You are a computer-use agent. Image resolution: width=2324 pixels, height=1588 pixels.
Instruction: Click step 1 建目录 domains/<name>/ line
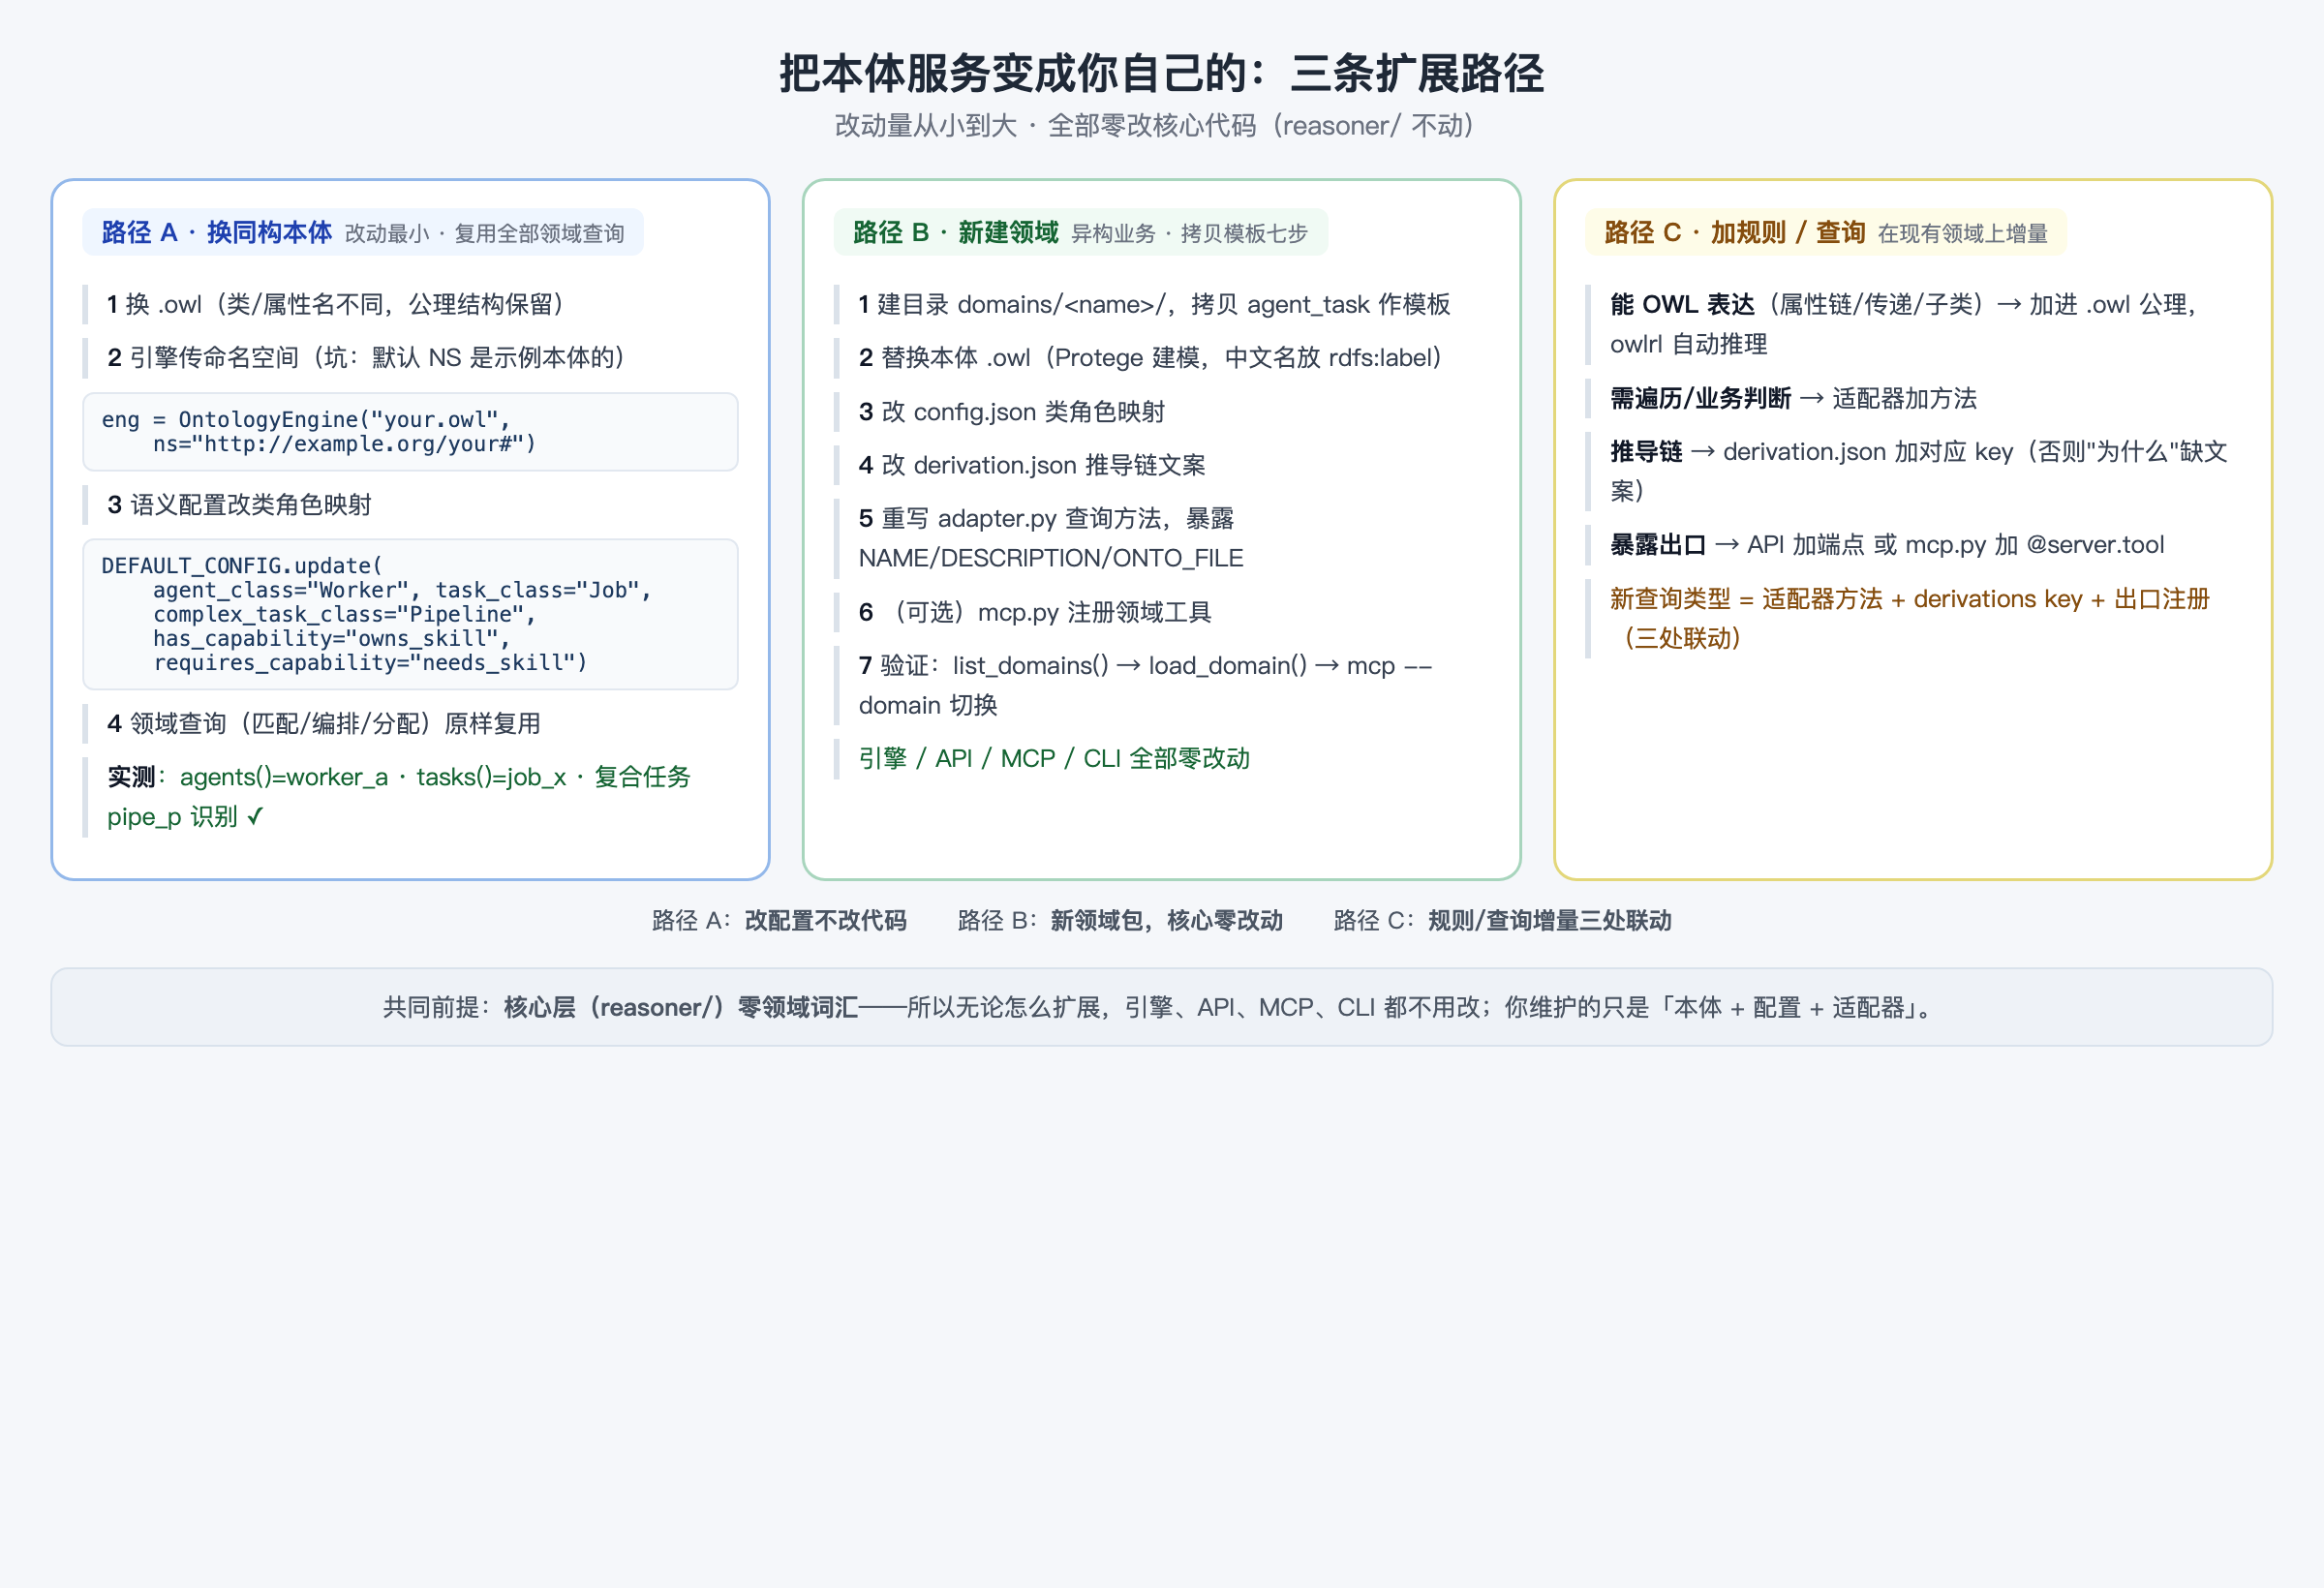click(x=1162, y=304)
